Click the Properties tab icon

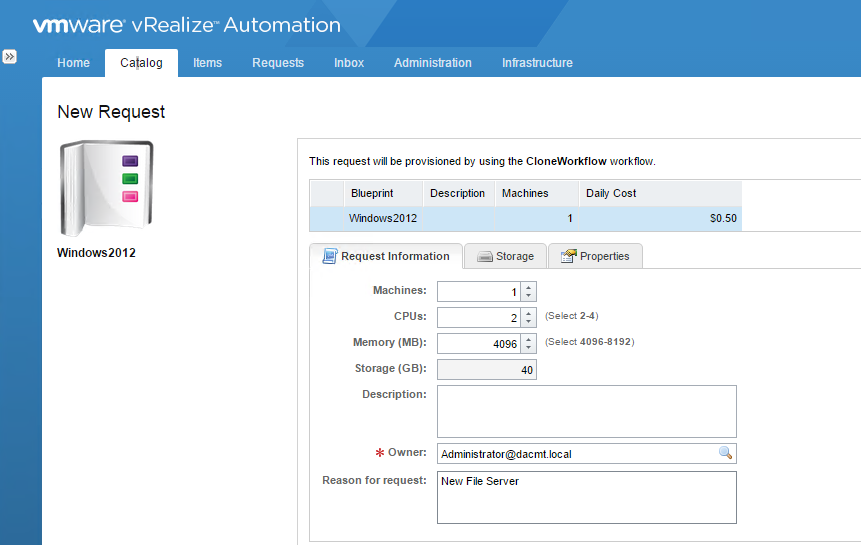[568, 256]
